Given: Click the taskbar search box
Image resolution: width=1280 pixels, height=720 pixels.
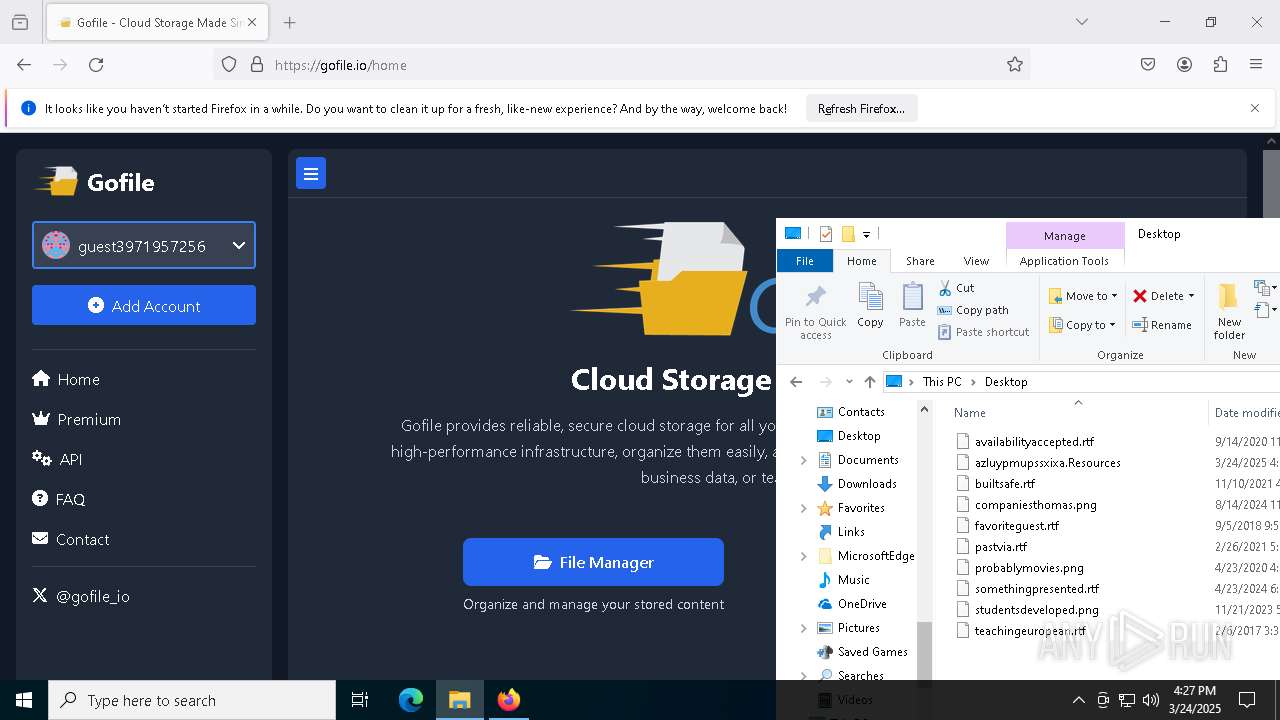Looking at the screenshot, I should (x=192, y=700).
